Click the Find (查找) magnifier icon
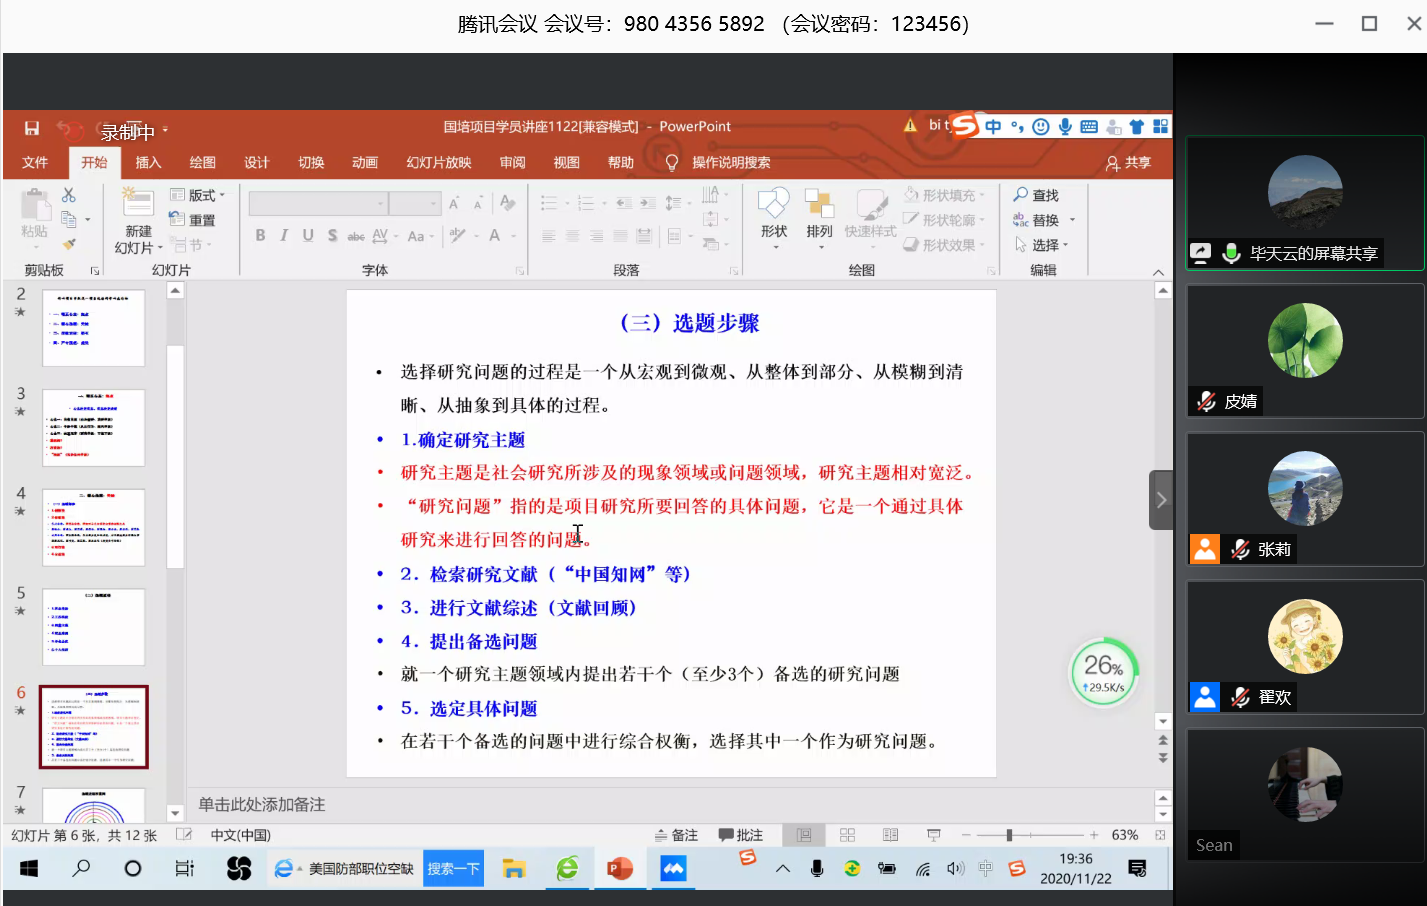1427x906 pixels. point(1021,195)
